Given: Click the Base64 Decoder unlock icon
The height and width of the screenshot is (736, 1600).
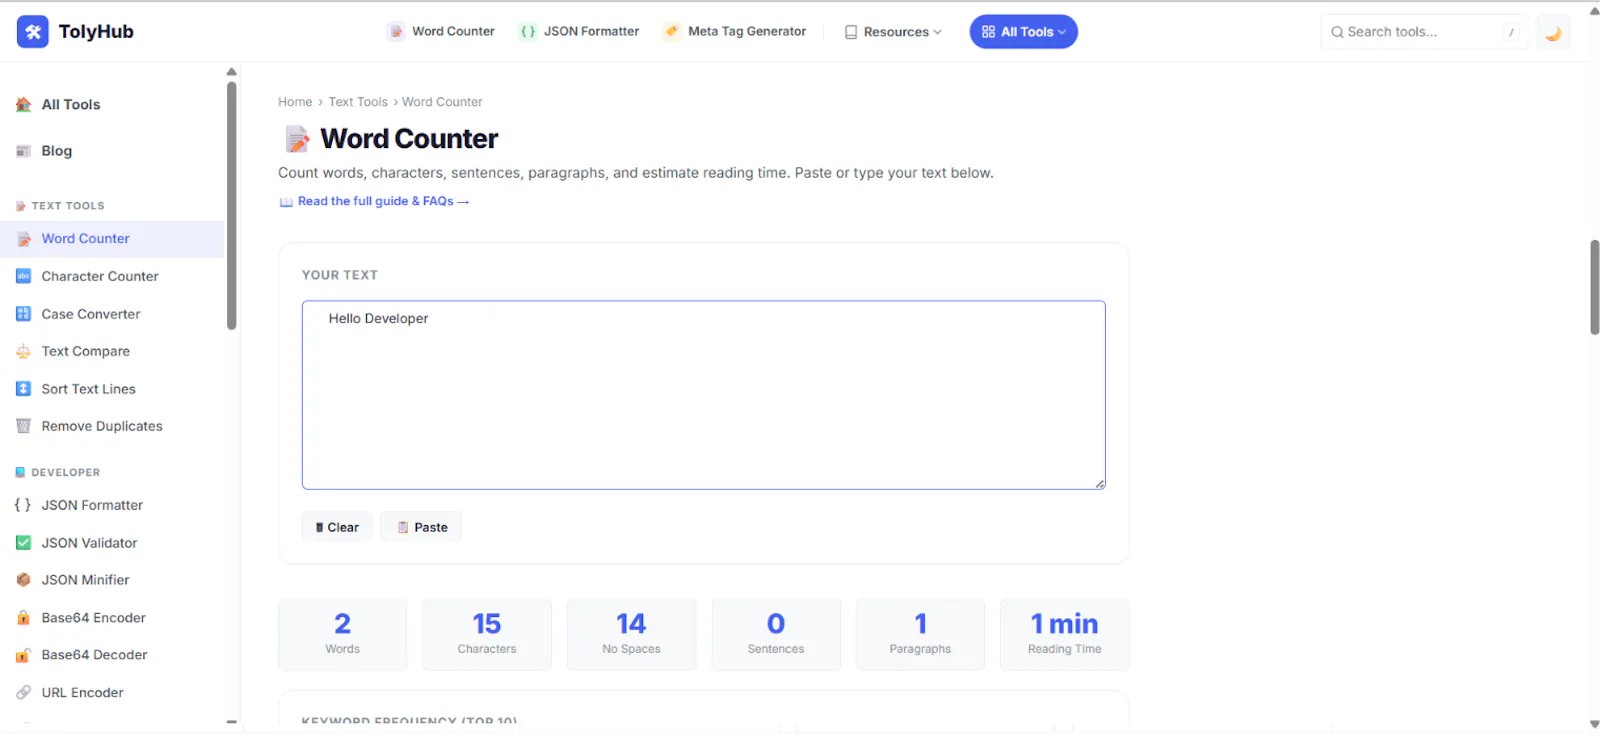Looking at the screenshot, I should pos(23,655).
